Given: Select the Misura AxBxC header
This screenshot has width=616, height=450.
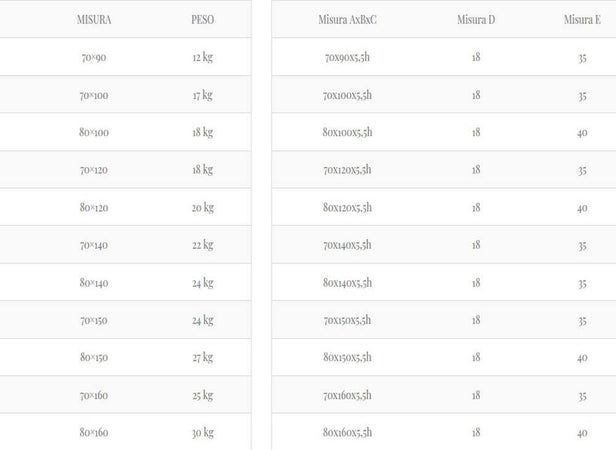Looking at the screenshot, I should [347, 20].
